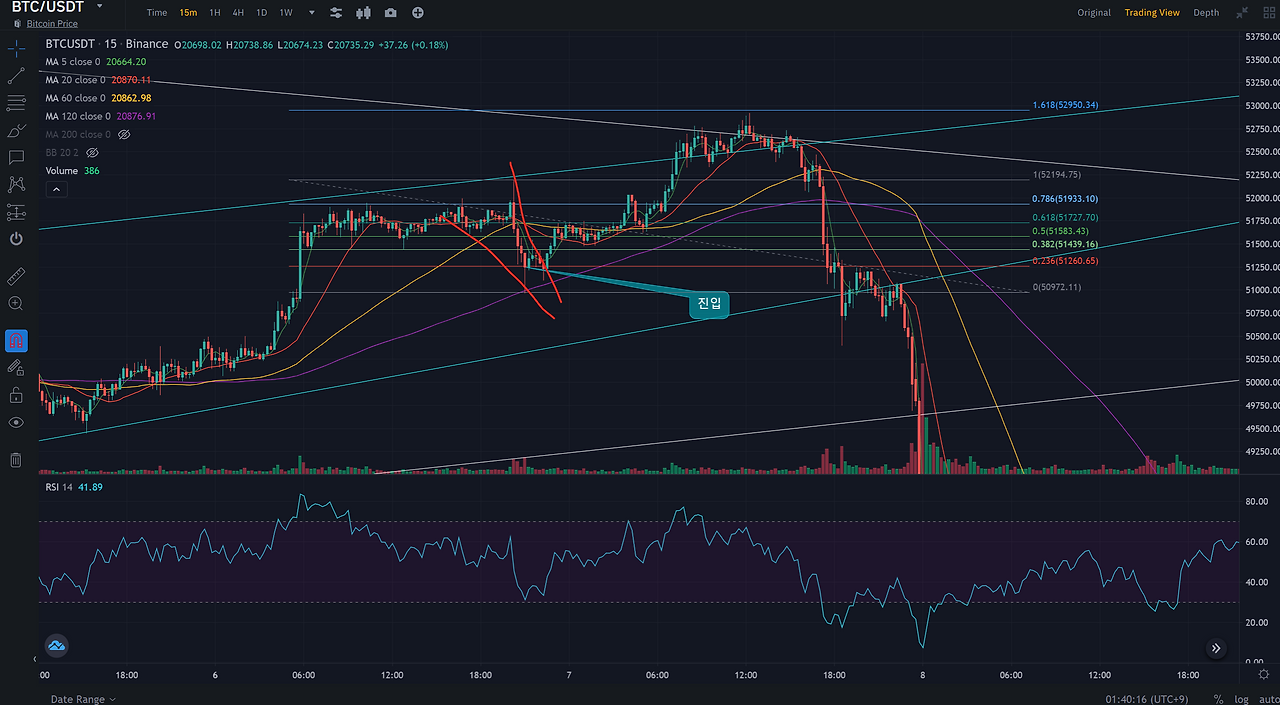Select the 4H interval

click(238, 13)
